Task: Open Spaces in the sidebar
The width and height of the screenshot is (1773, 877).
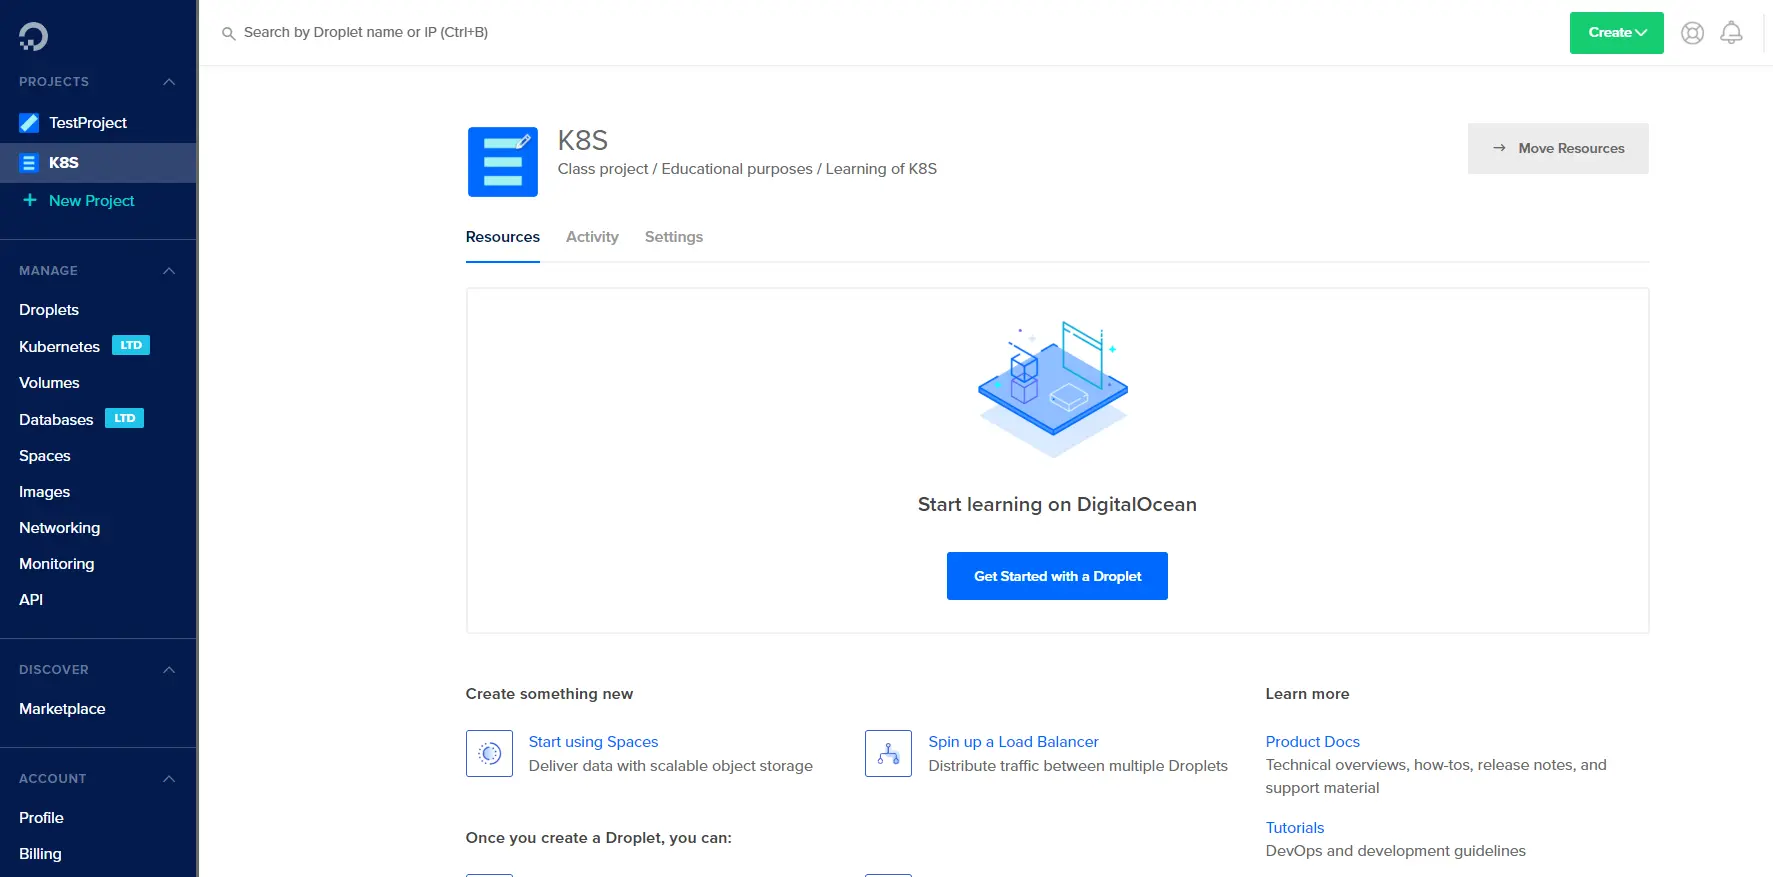Action: pos(45,456)
